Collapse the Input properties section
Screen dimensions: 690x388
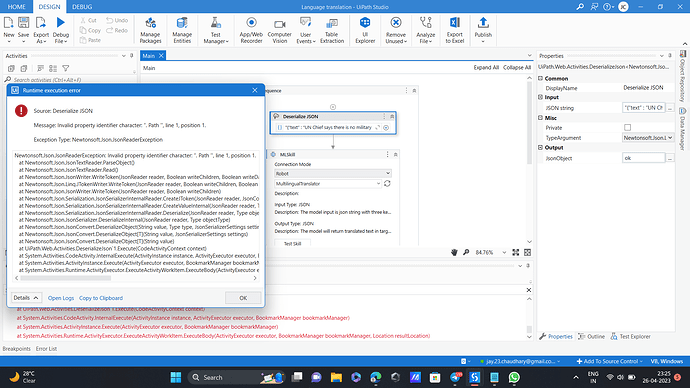click(x=540, y=97)
